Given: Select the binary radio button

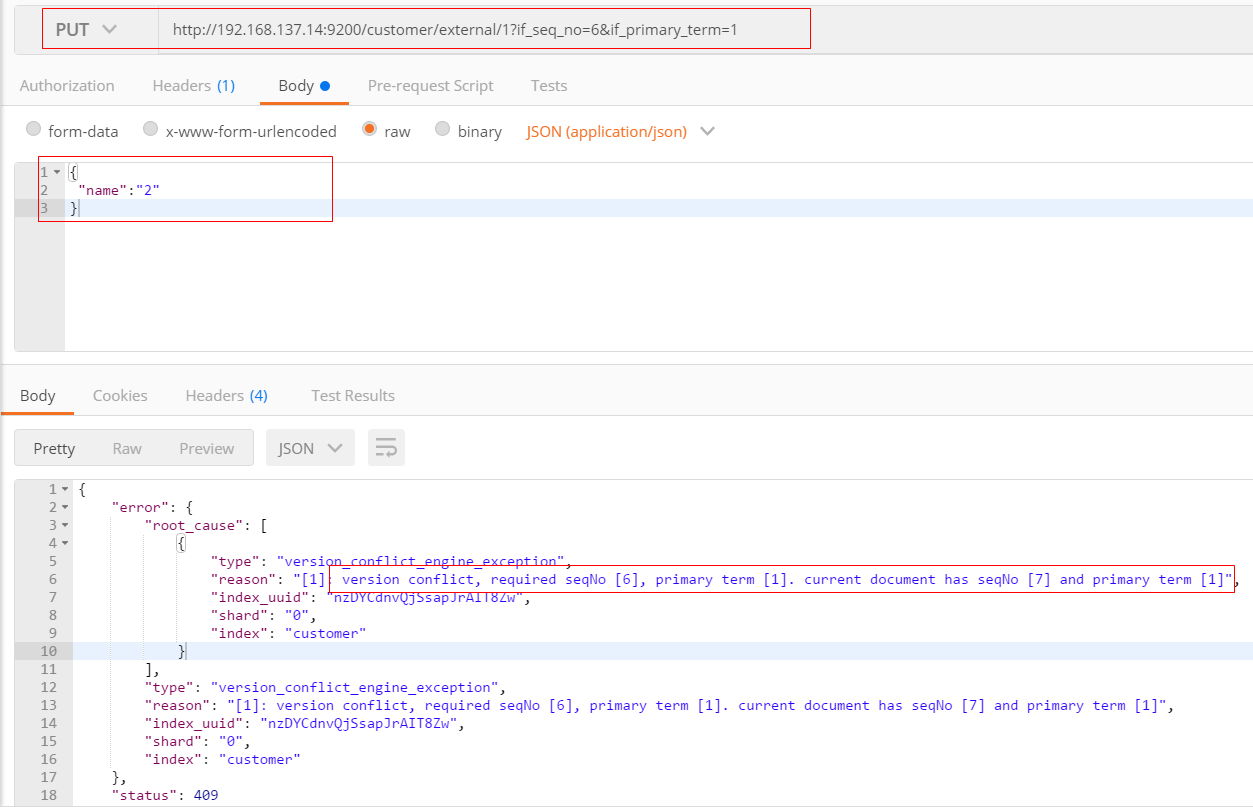Looking at the screenshot, I should (x=443, y=130).
